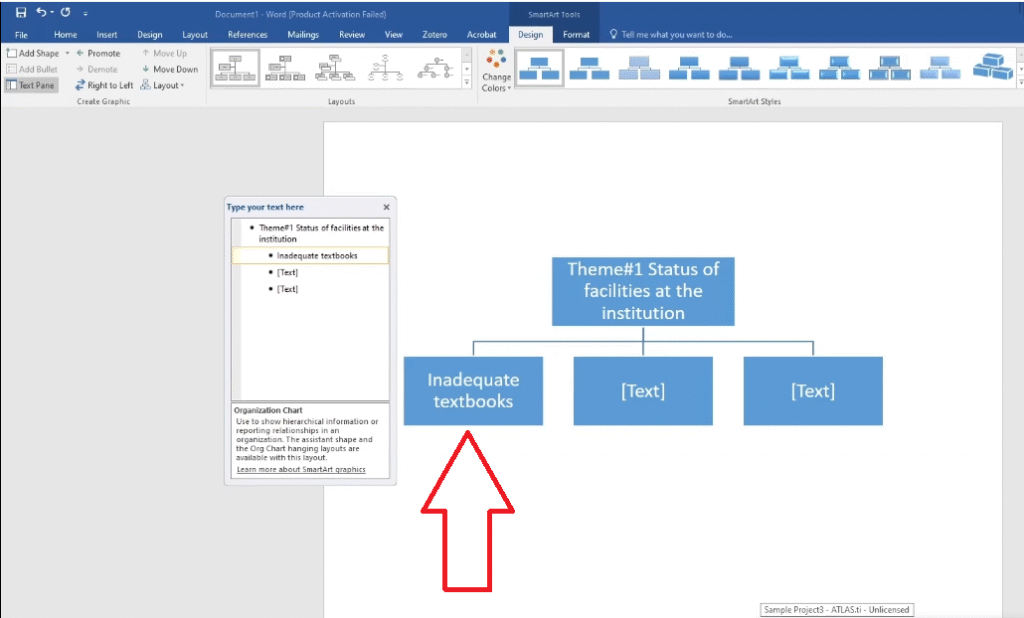Open the File menu
Image resolution: width=1024 pixels, height=618 pixels.
tap(21, 34)
